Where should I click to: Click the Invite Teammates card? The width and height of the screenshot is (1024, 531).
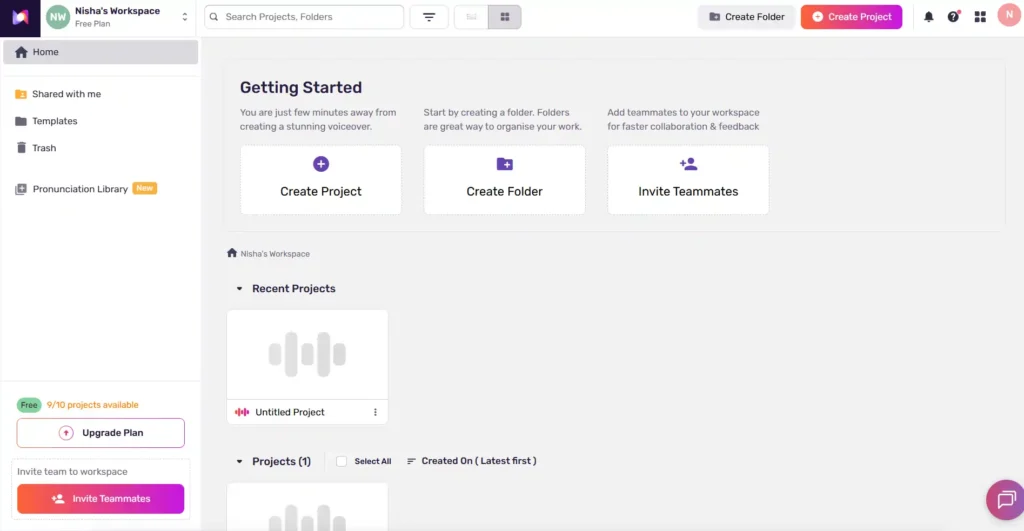click(x=688, y=180)
